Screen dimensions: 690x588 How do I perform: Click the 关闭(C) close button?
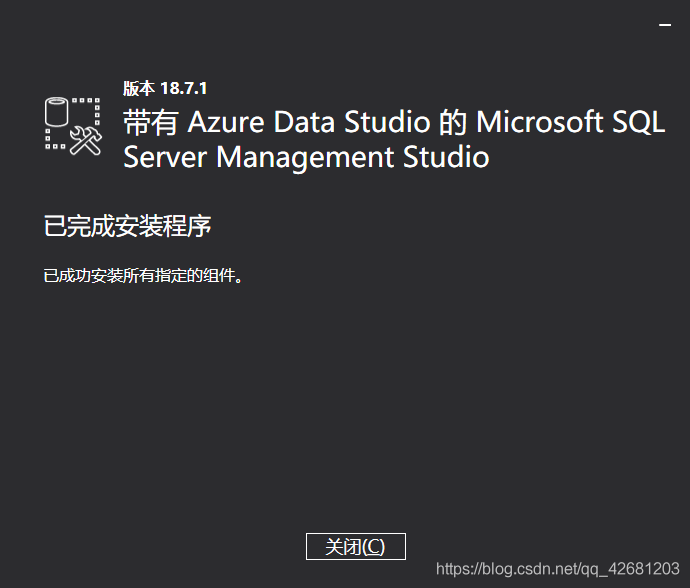coord(355,546)
